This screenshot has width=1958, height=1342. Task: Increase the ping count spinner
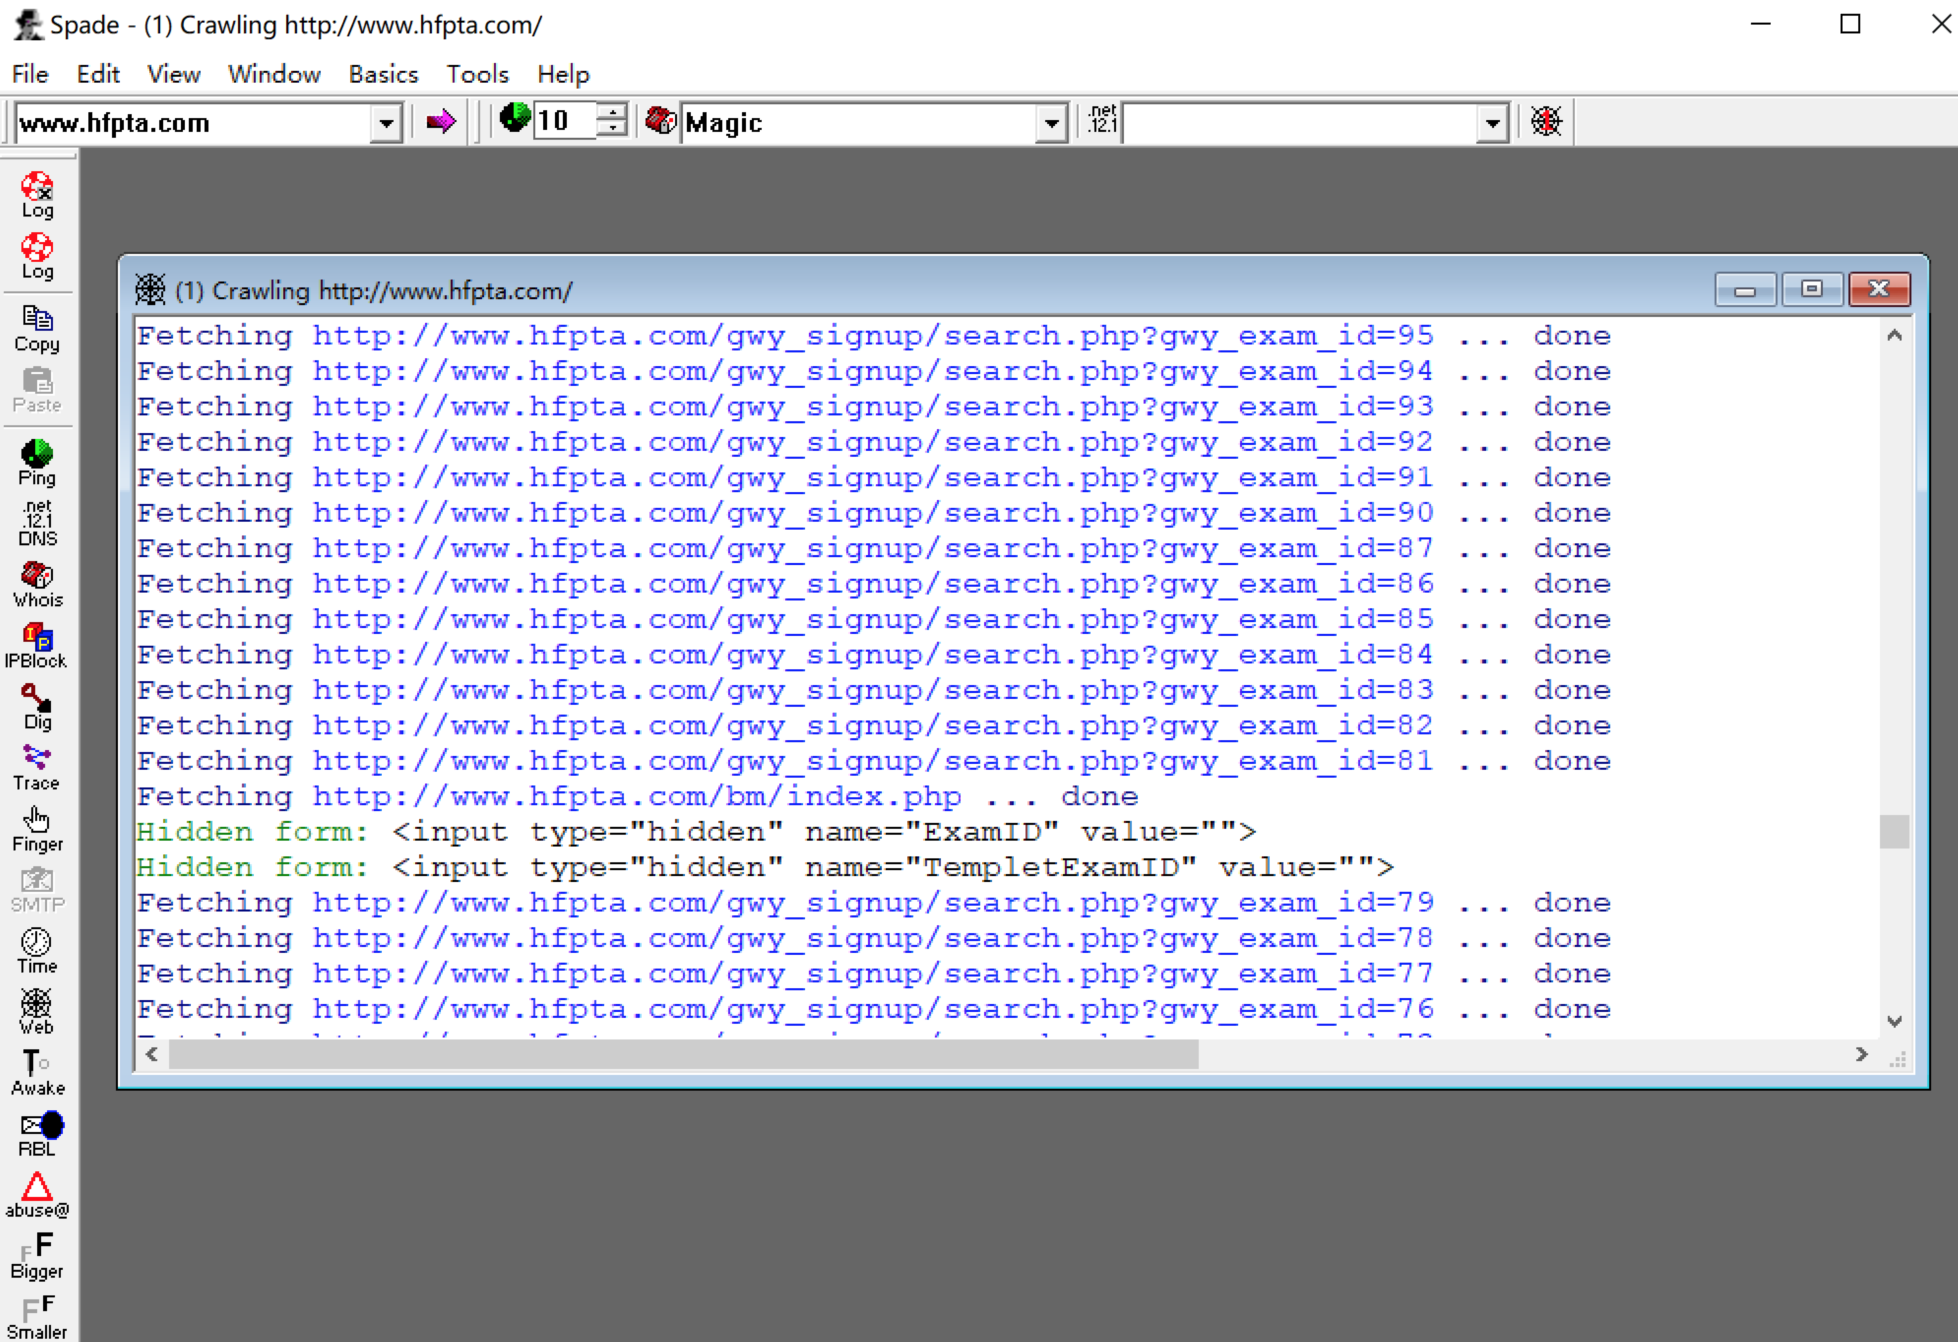point(612,112)
